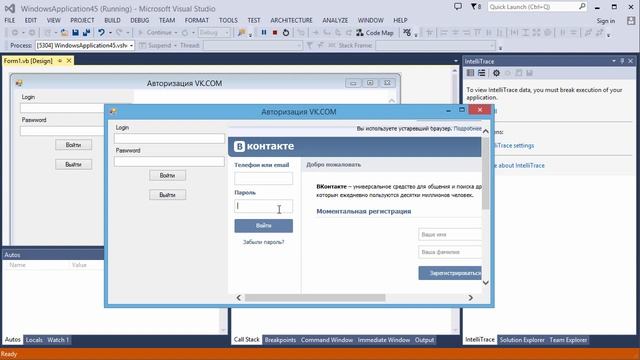640x360 pixels.
Task: Click the running form's title bar icon
Action: click(113, 111)
